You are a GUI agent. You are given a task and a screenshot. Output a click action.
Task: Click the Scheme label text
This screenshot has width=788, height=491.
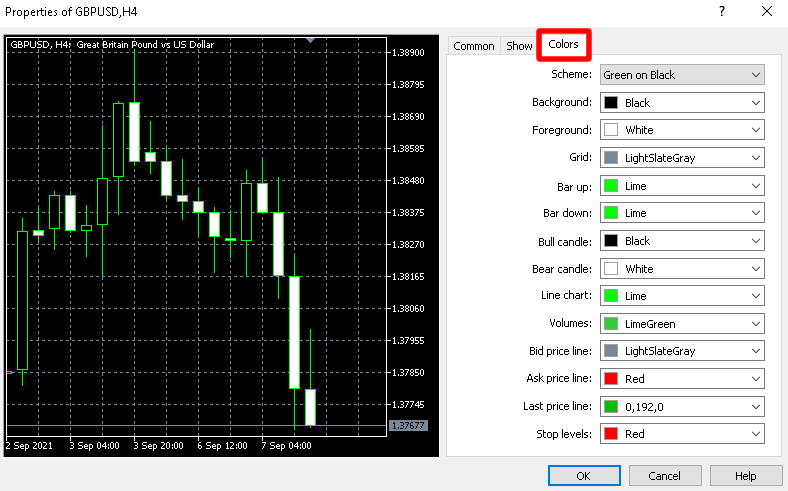[571, 74]
